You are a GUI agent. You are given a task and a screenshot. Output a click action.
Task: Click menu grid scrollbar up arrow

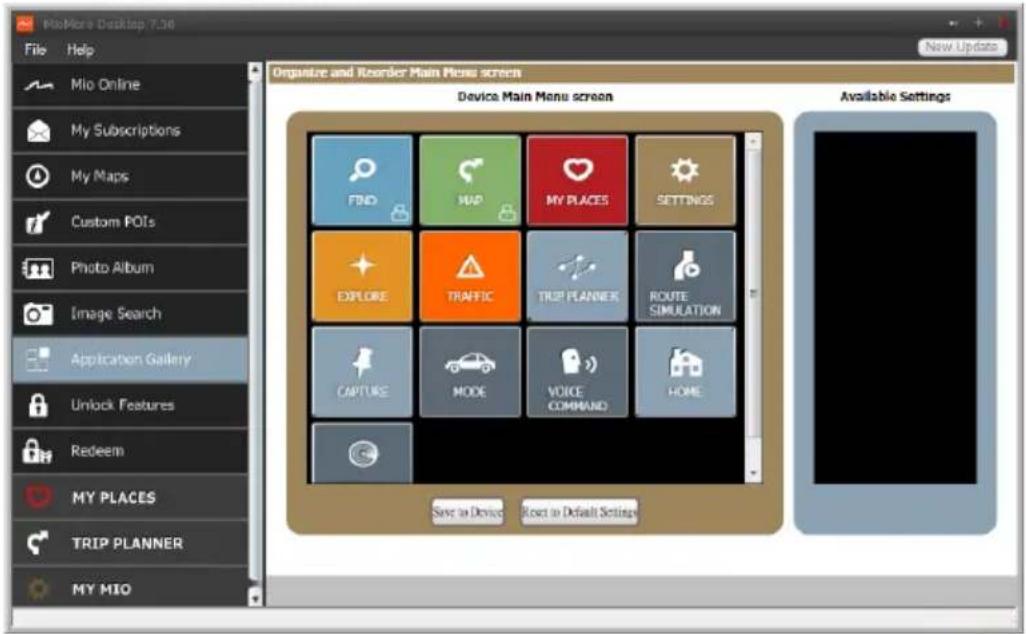point(753,141)
